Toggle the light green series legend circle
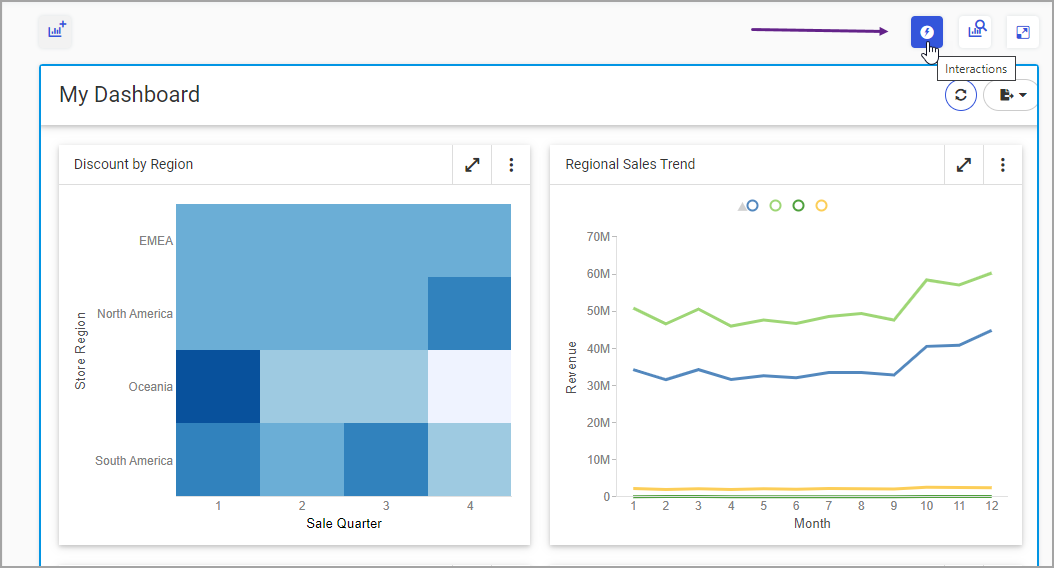 point(775,206)
